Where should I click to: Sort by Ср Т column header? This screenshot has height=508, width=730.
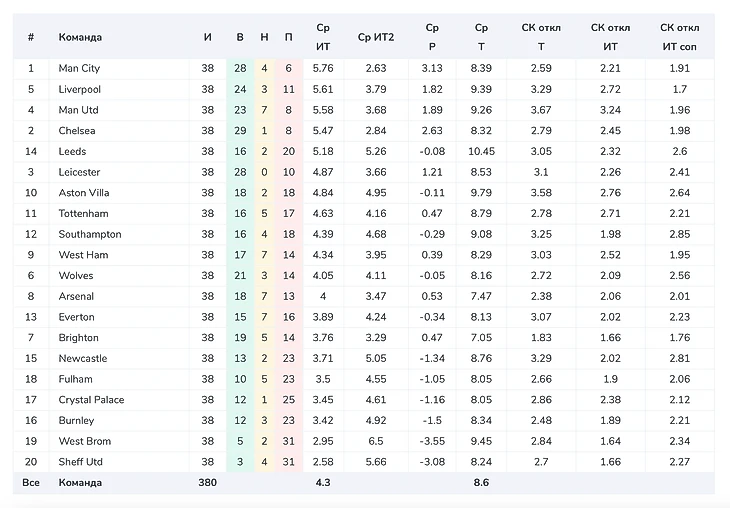[x=481, y=38]
